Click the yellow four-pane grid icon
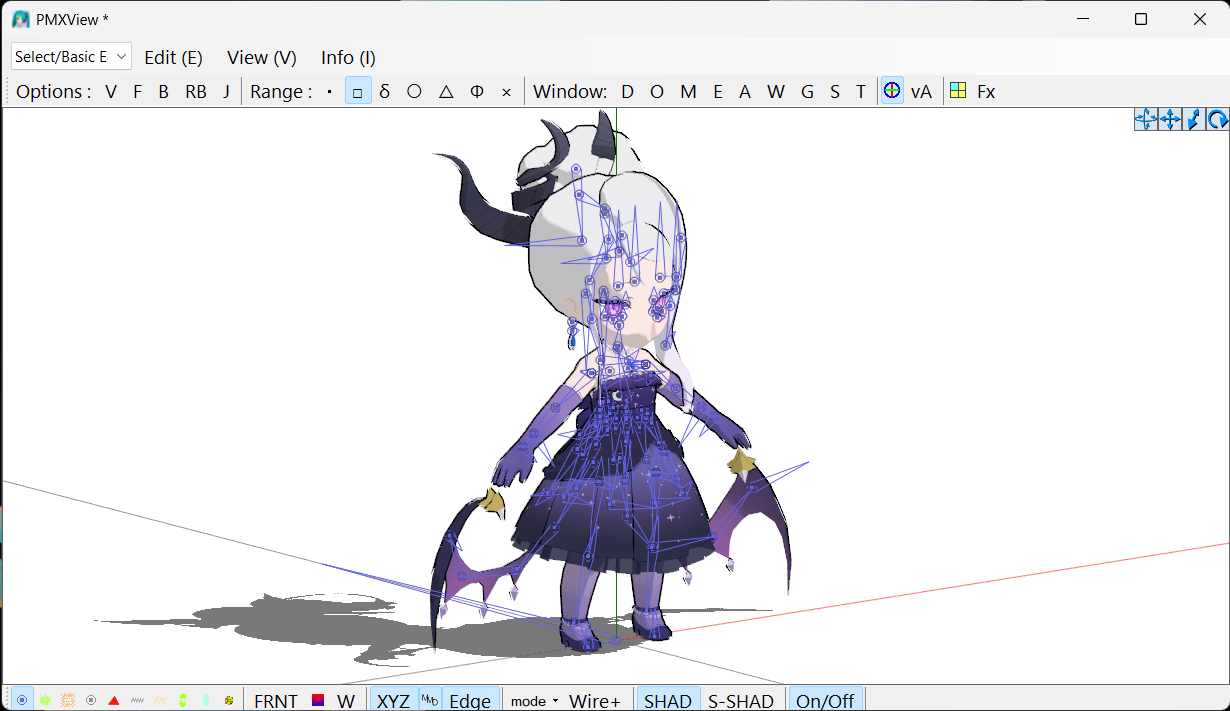Image resolution: width=1230 pixels, height=711 pixels. coord(958,91)
